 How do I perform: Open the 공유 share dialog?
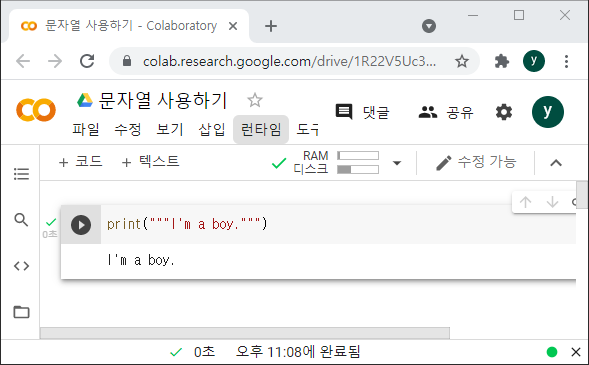point(446,112)
